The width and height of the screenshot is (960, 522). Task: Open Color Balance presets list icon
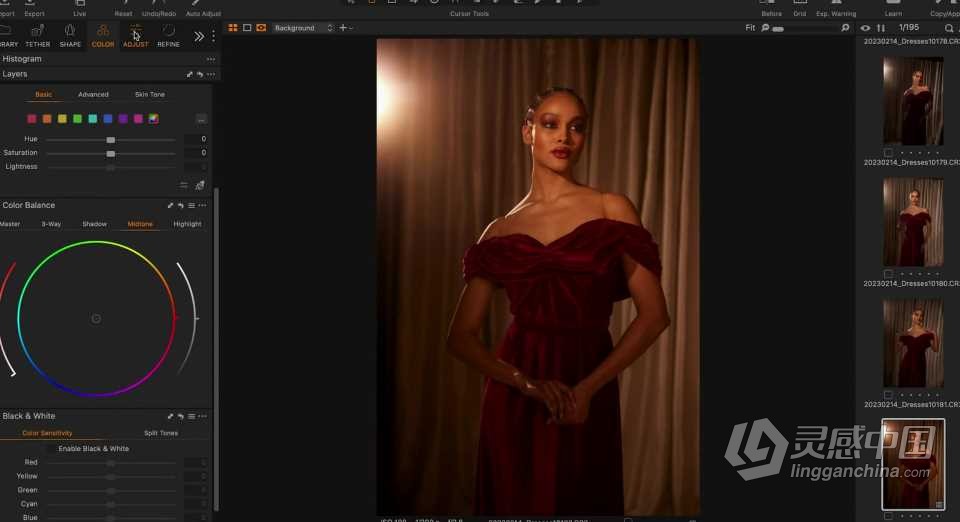tap(192, 206)
